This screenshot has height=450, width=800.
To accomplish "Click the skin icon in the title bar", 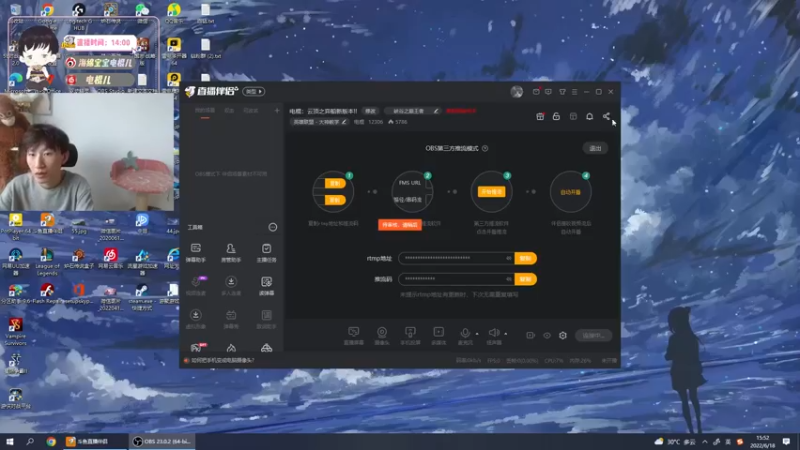I will (x=562, y=92).
